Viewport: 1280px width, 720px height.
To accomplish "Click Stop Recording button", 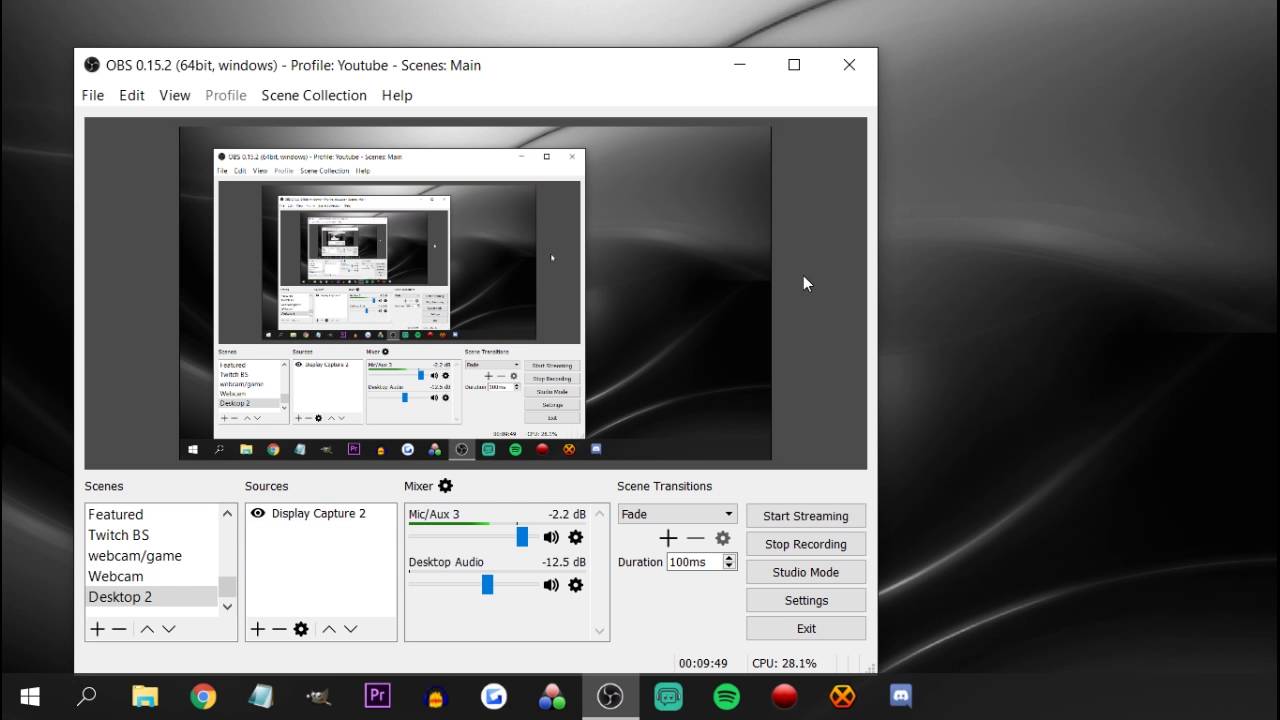I will tap(806, 544).
